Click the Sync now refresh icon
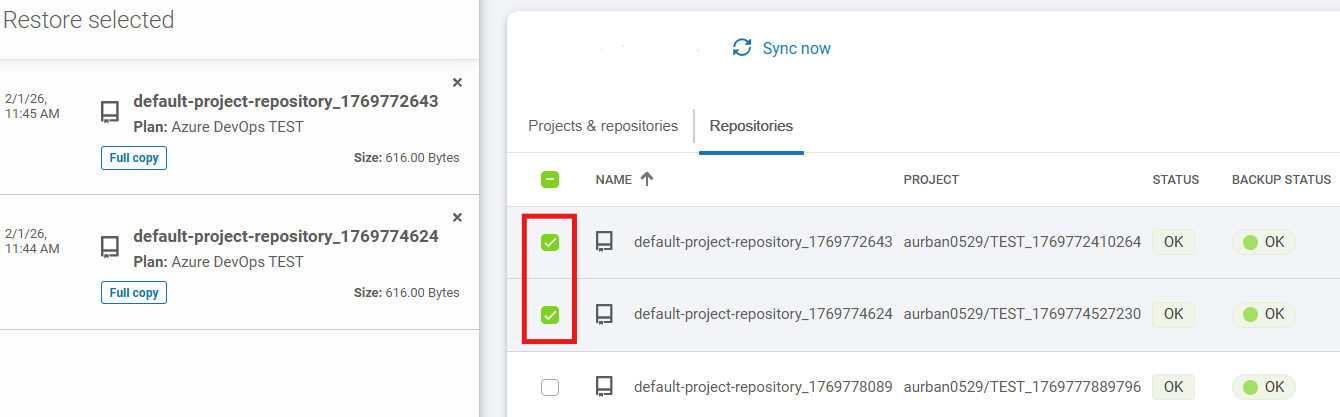Viewport: 1340px width, 417px height. [742, 48]
